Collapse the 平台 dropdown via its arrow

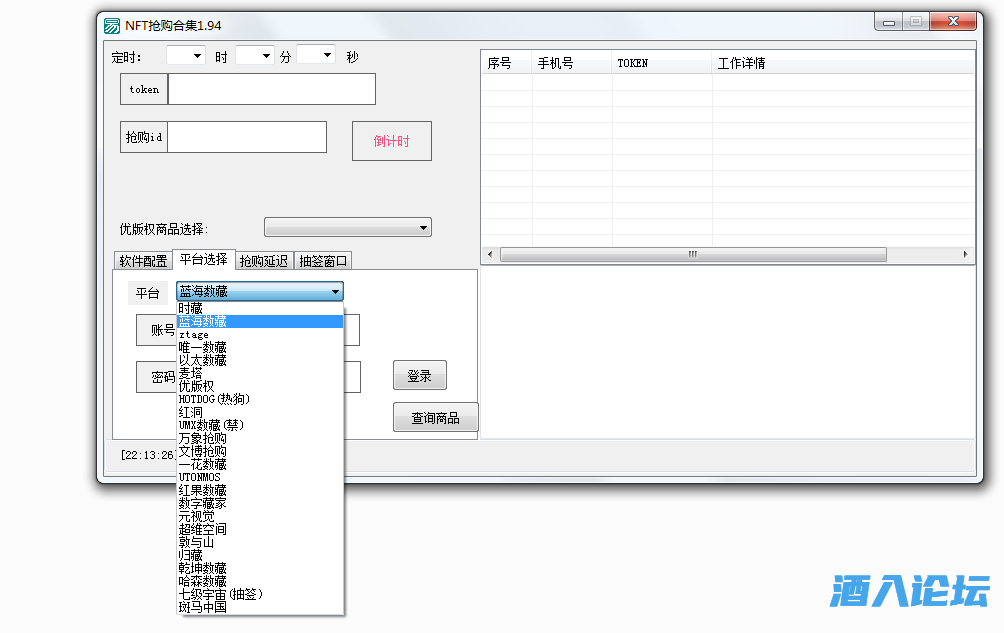pos(335,292)
